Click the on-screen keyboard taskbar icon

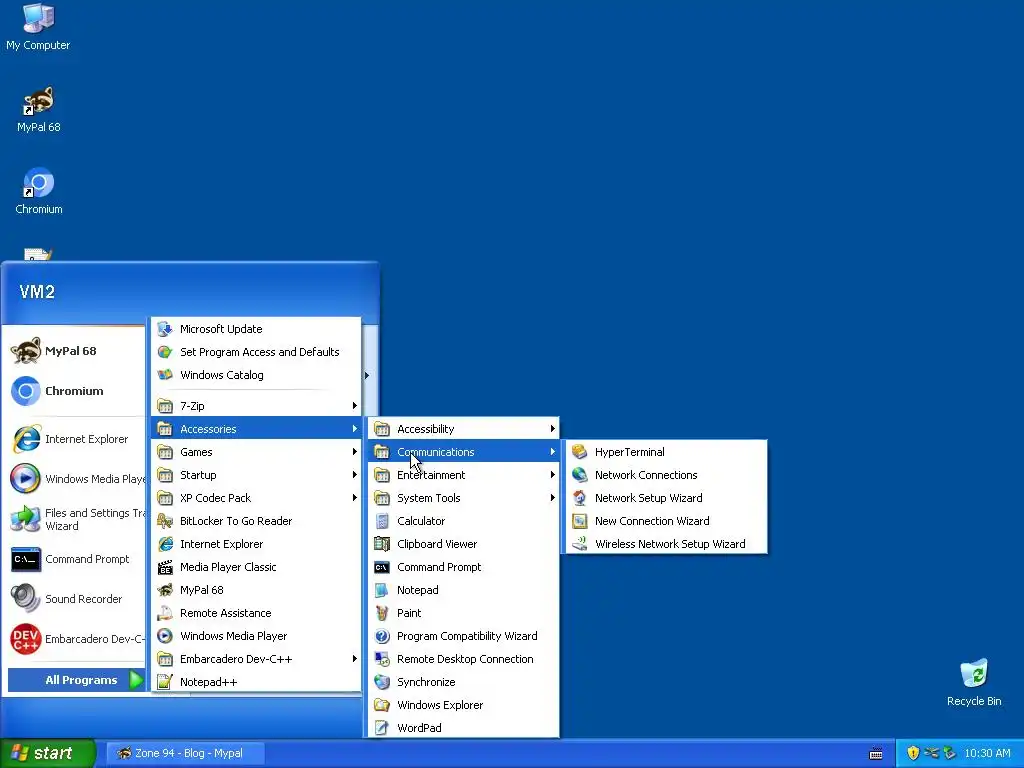876,754
